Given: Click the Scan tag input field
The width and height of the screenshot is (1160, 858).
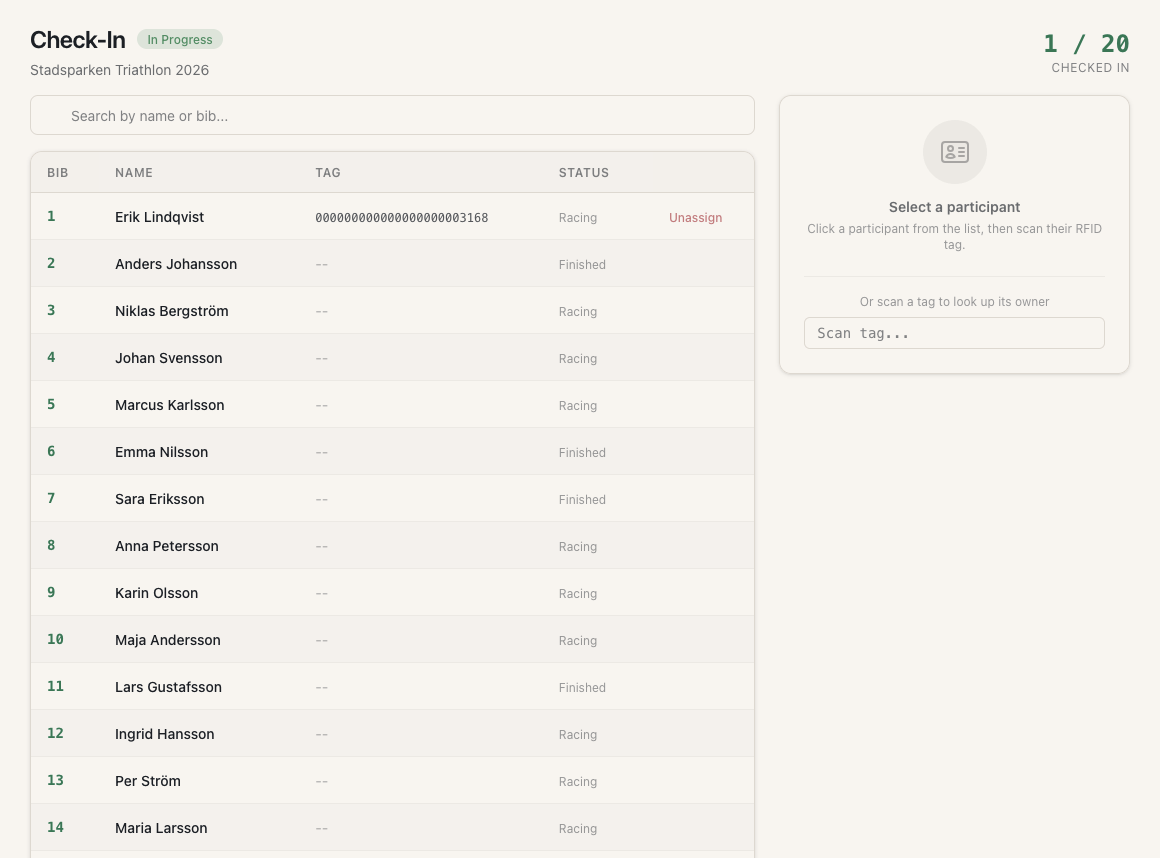Looking at the screenshot, I should pos(954,333).
